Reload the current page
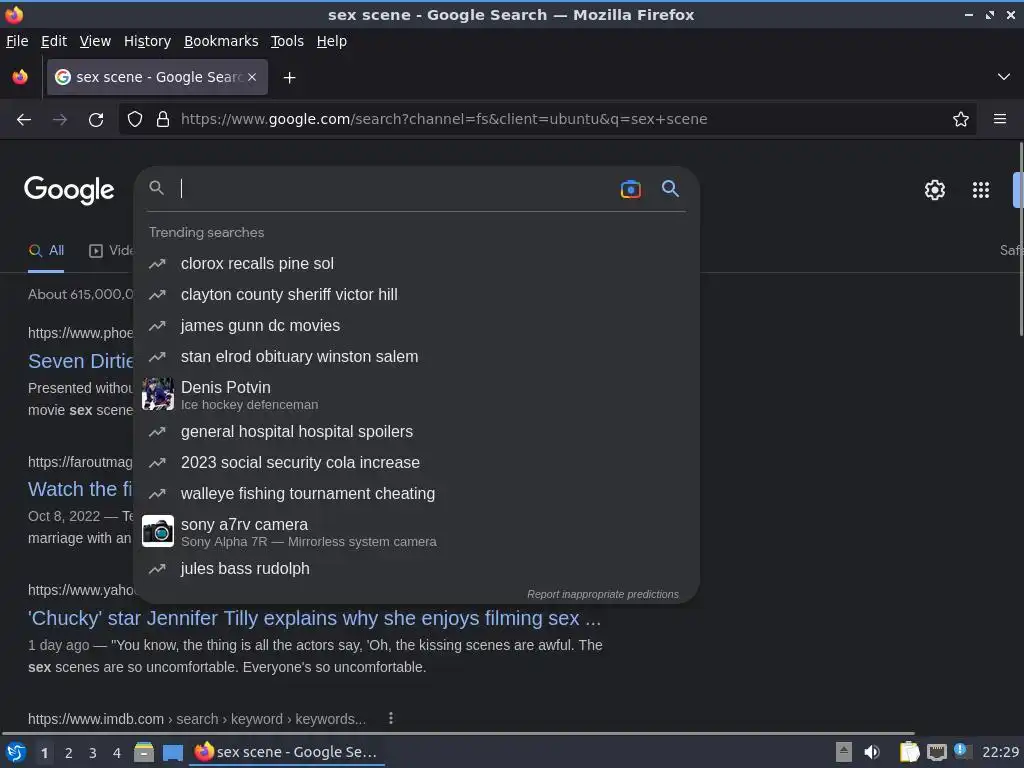 tap(96, 120)
